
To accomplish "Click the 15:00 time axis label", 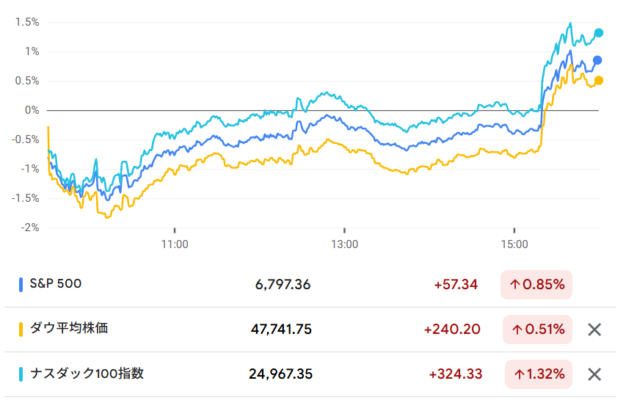I will (x=514, y=243).
